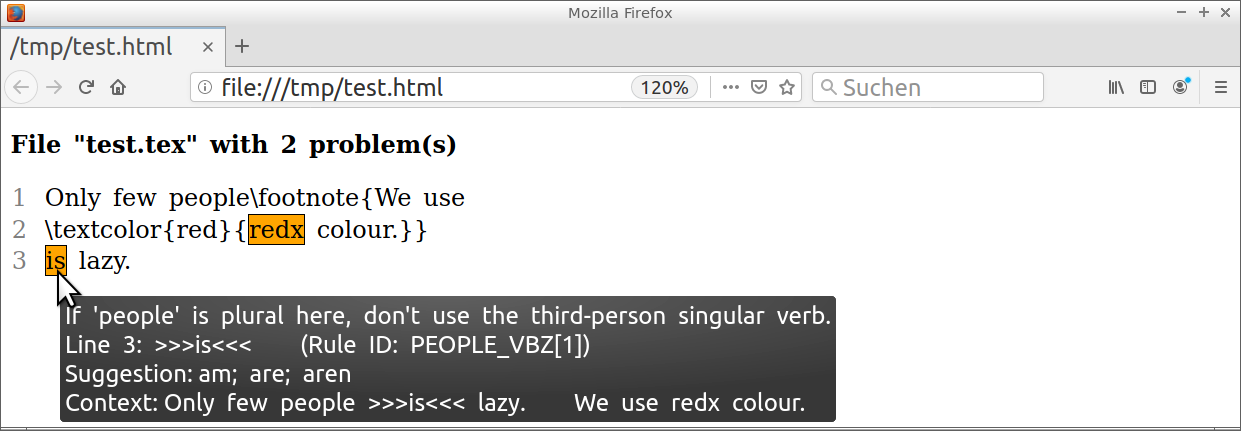Click the highlighted word redx
Screen dimensions: 1241x431
pyautogui.click(x=276, y=230)
